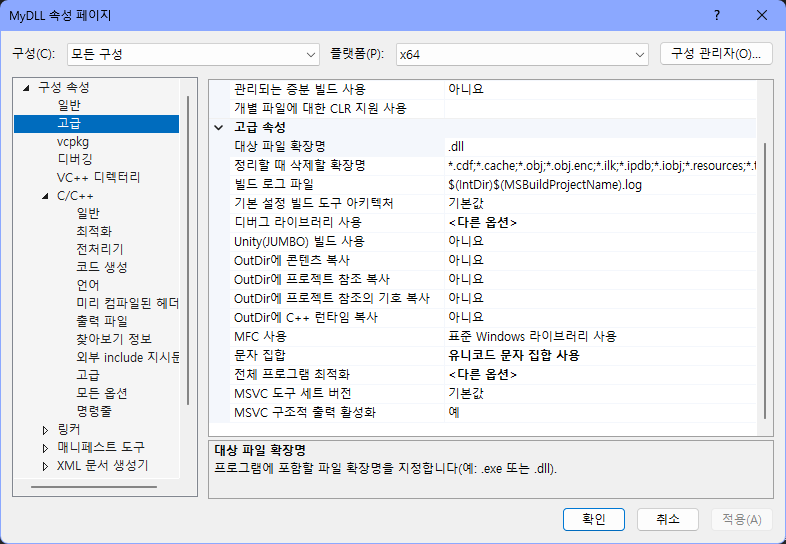The height and width of the screenshot is (544, 786).
Task: Open the 구성 configuration dropdown
Action: (x=193, y=54)
